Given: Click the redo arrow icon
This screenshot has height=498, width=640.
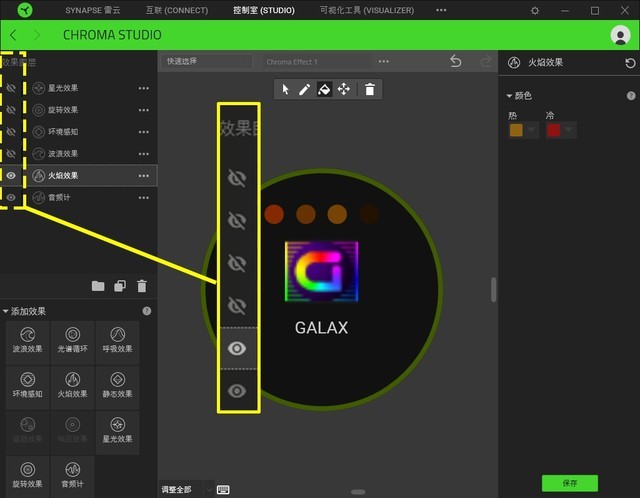Looking at the screenshot, I should (486, 61).
